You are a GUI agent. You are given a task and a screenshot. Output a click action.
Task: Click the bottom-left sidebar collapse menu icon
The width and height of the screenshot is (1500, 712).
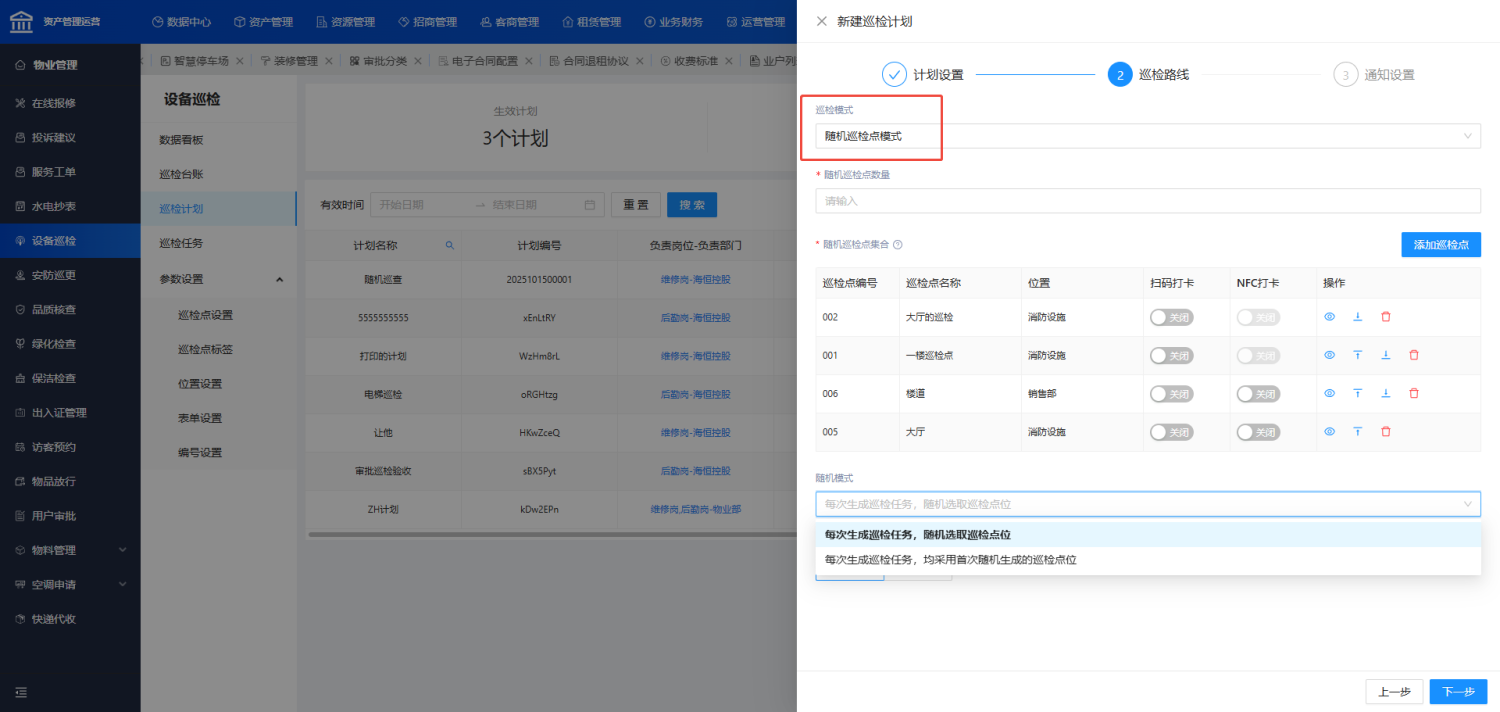[x=21, y=692]
